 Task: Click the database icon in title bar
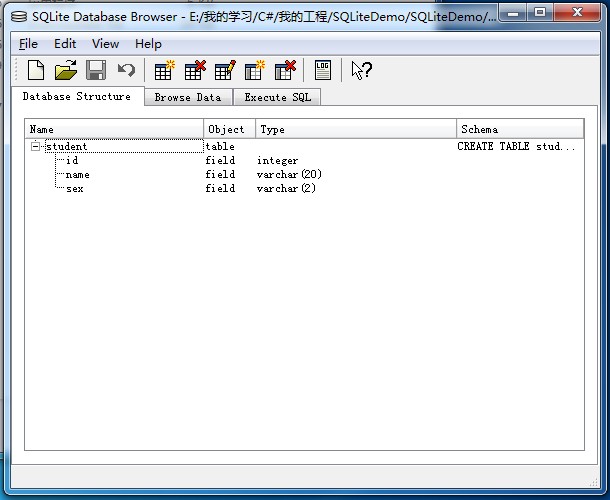19,16
